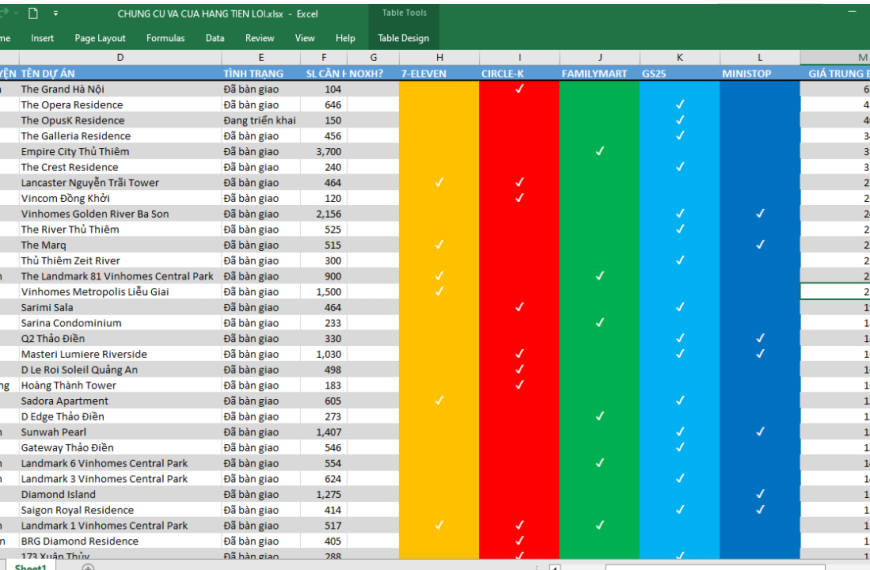The image size is (870, 570).
Task: Select column I header
Action: 519,57
